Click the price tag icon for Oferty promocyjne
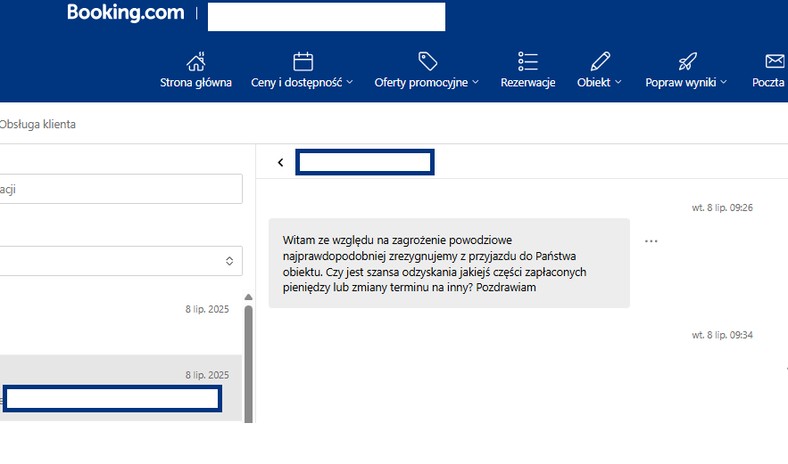 [428, 61]
